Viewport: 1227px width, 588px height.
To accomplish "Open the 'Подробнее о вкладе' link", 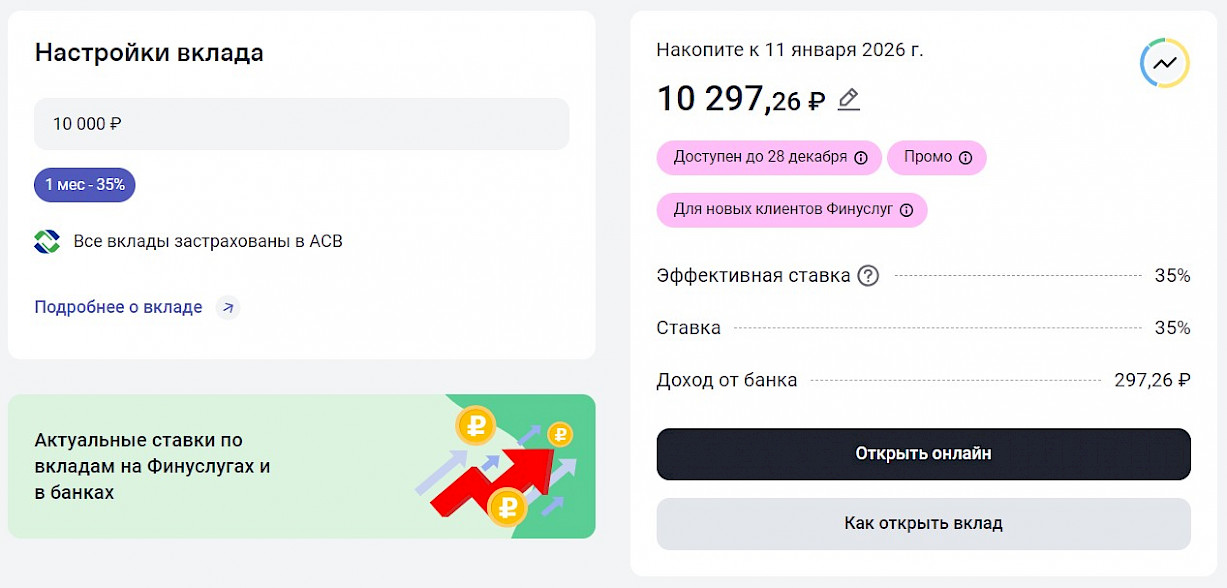I will click(x=118, y=307).
